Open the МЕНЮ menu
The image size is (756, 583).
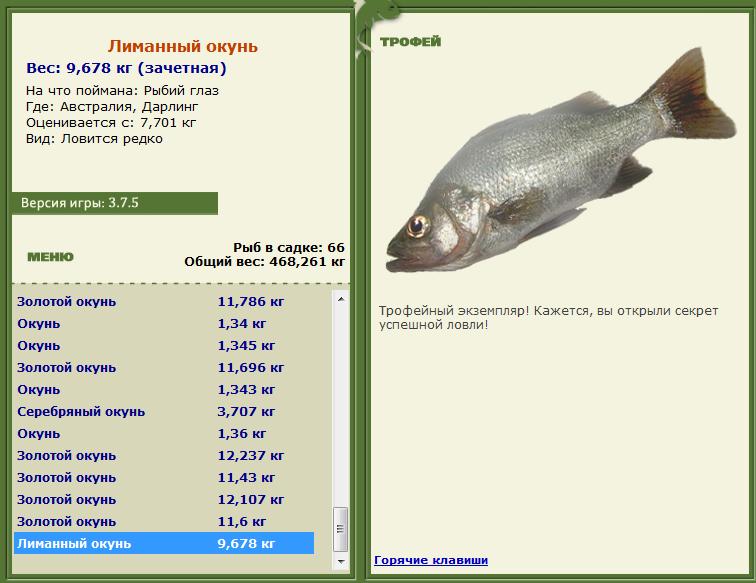click(x=50, y=257)
